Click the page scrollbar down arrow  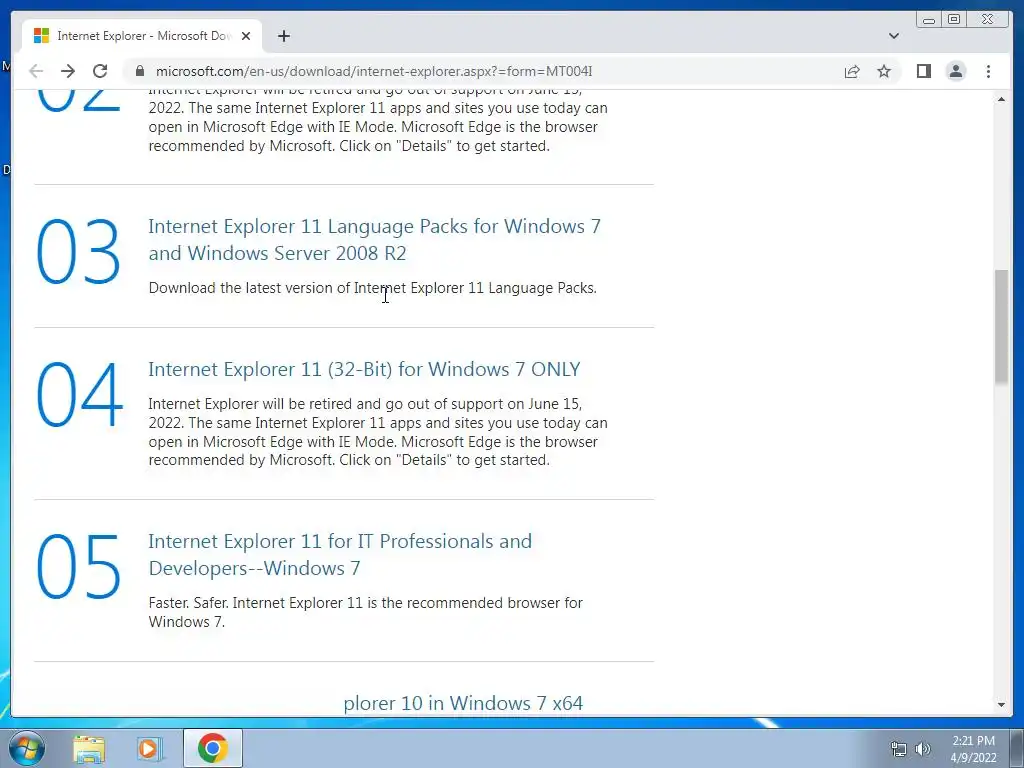(x=1001, y=705)
